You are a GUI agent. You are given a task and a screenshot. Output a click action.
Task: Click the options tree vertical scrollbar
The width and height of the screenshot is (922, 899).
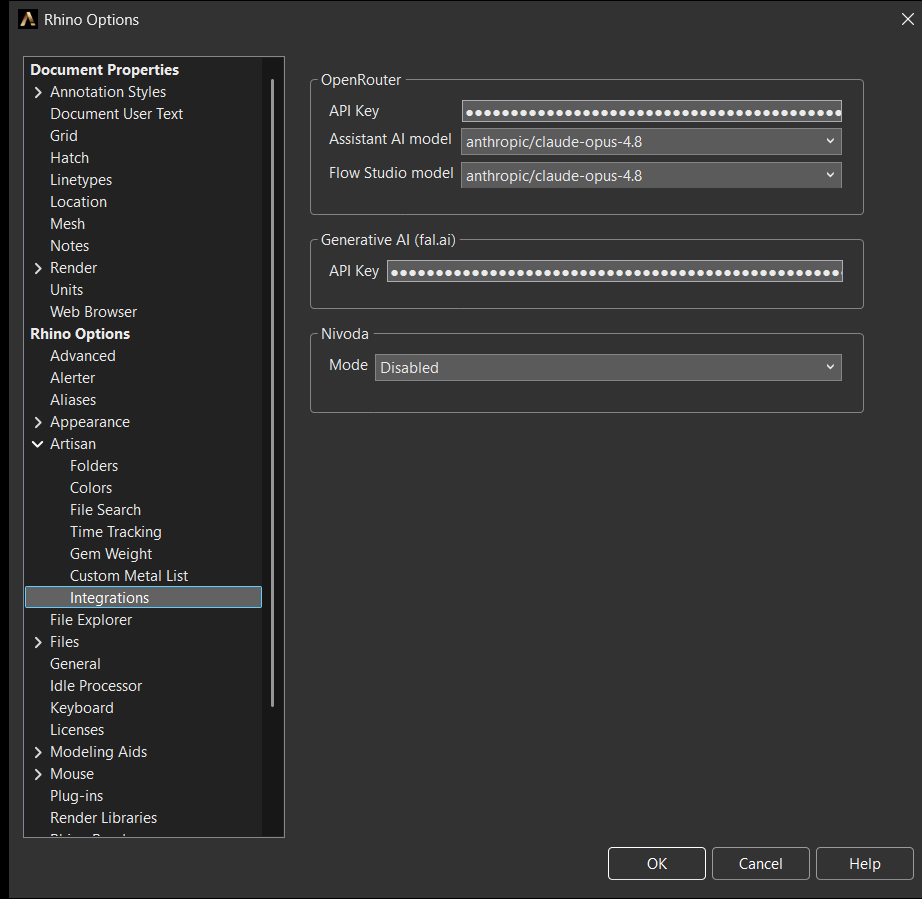coord(272,393)
